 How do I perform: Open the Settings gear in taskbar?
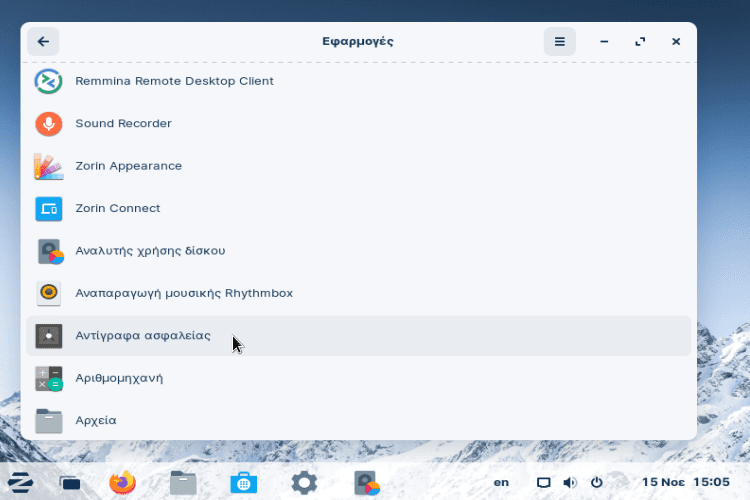304,482
